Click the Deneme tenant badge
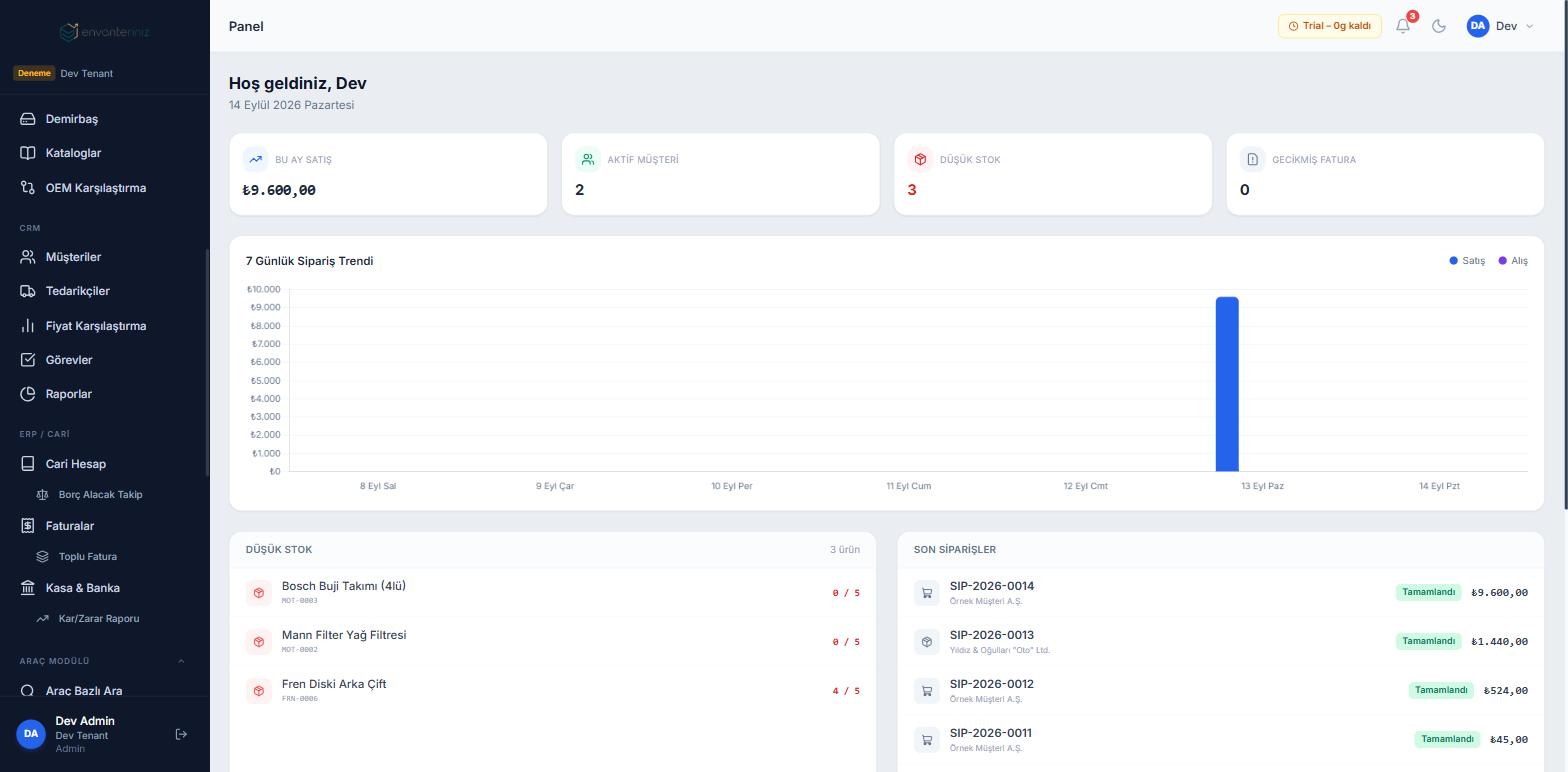 pyautogui.click(x=33, y=73)
